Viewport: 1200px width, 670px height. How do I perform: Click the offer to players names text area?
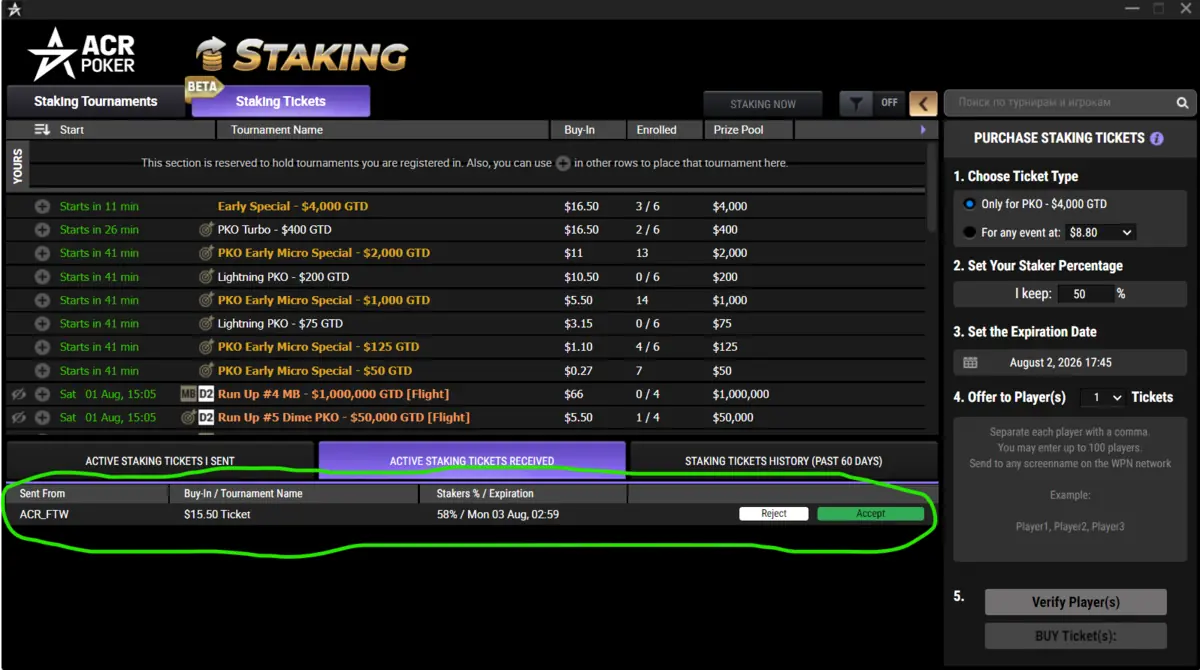click(x=1070, y=489)
